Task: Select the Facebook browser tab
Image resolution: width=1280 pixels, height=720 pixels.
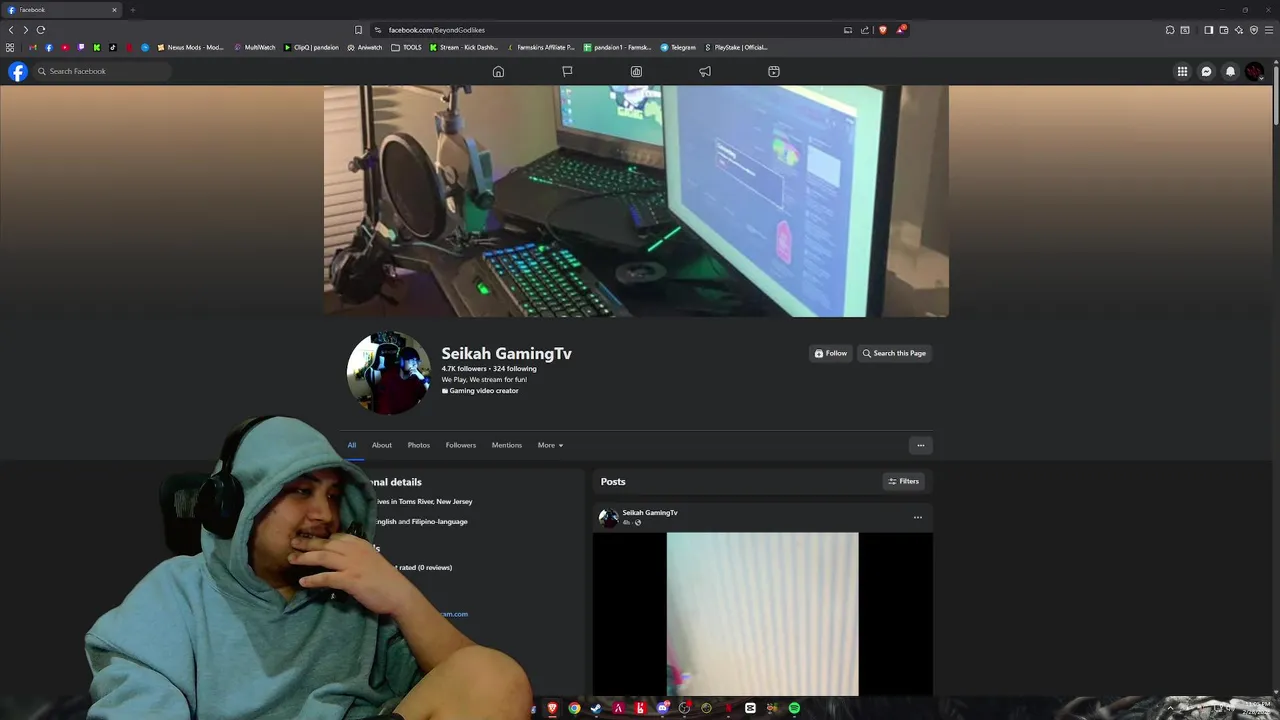Action: (x=62, y=10)
